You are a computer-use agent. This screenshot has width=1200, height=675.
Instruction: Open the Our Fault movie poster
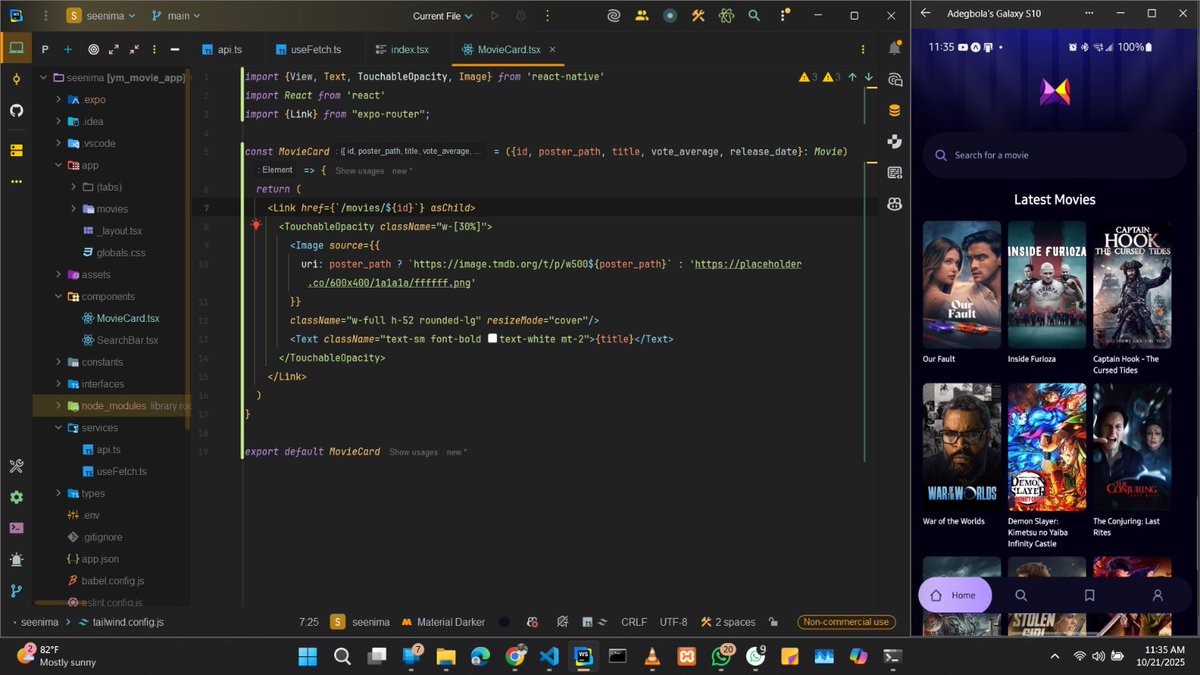click(962, 285)
